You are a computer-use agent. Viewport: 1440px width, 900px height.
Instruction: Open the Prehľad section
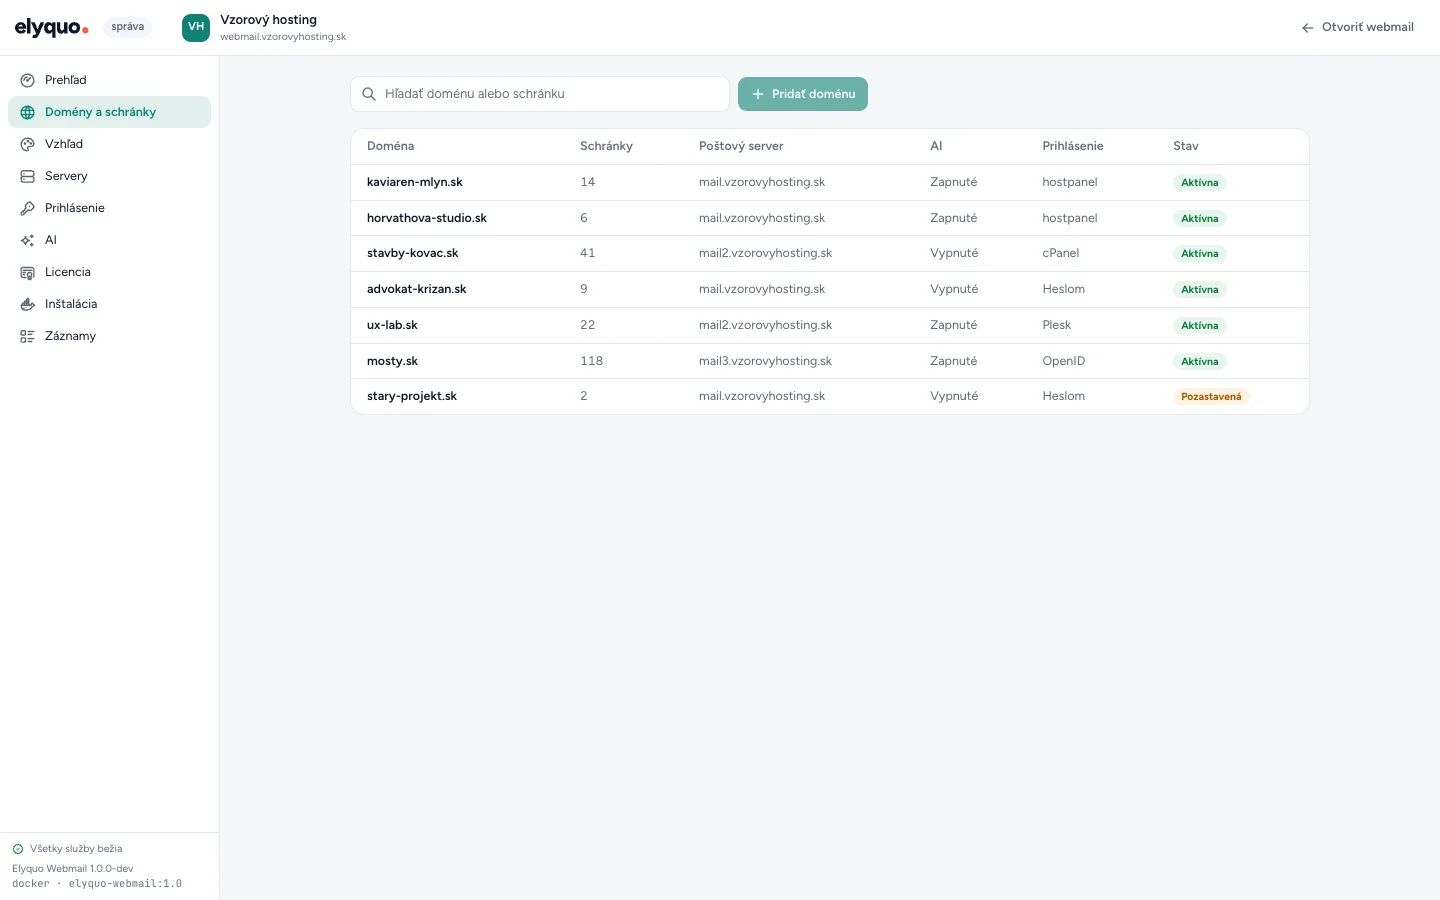110,80
